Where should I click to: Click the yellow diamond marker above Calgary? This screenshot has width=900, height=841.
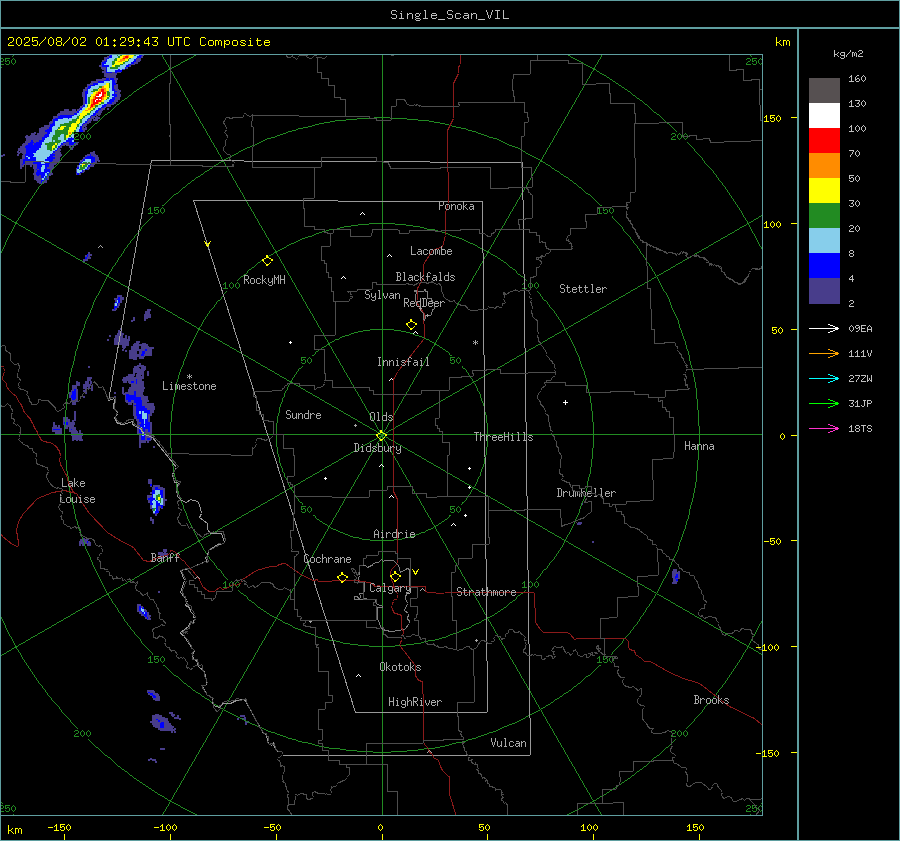395,576
